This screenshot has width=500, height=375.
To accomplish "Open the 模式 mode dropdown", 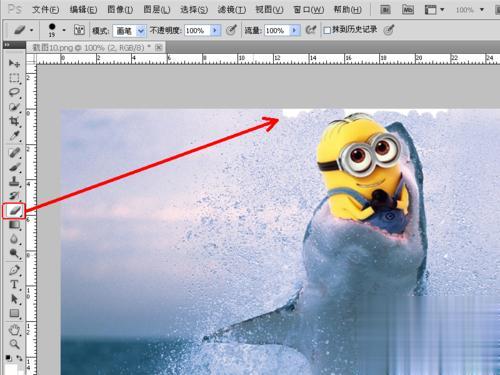I will (129, 31).
